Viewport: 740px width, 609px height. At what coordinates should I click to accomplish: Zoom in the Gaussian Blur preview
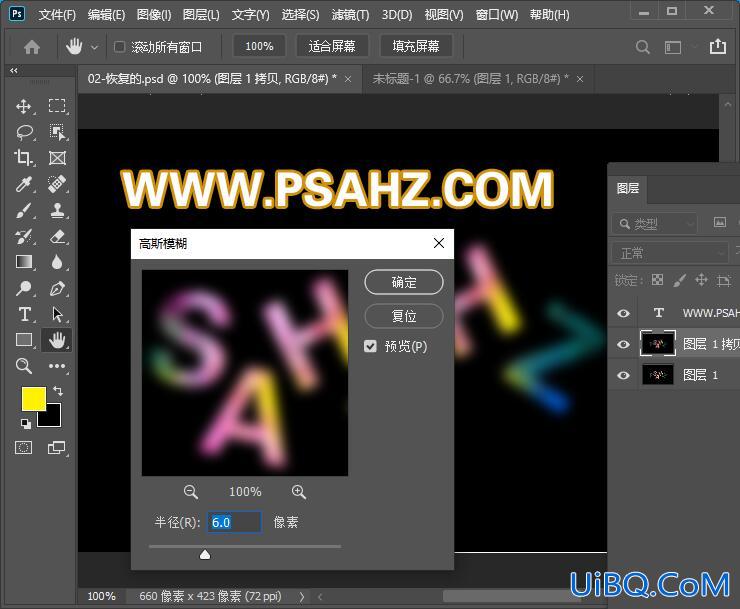299,492
